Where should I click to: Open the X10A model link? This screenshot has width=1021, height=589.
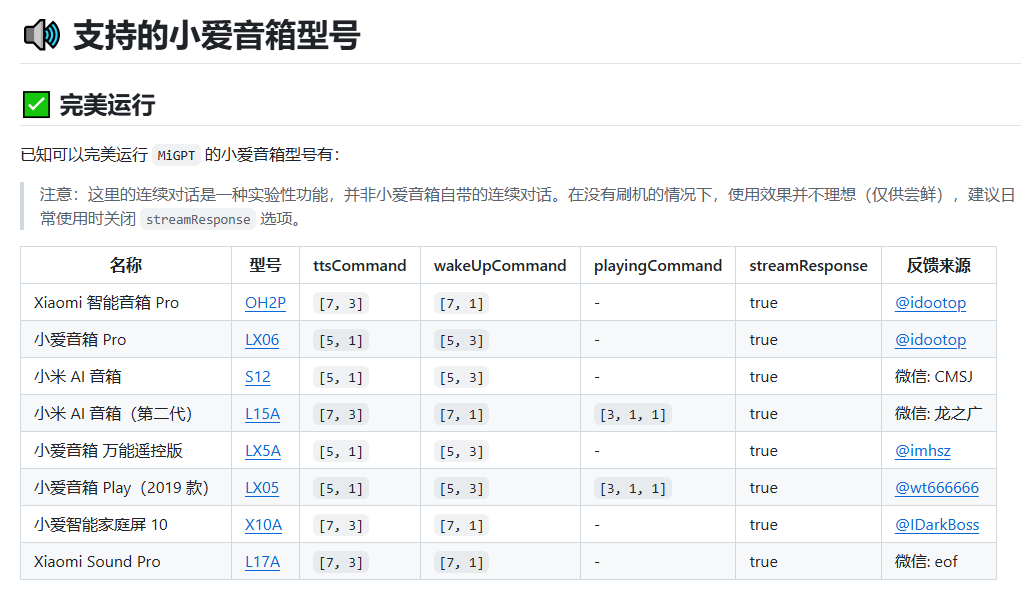[264, 525]
